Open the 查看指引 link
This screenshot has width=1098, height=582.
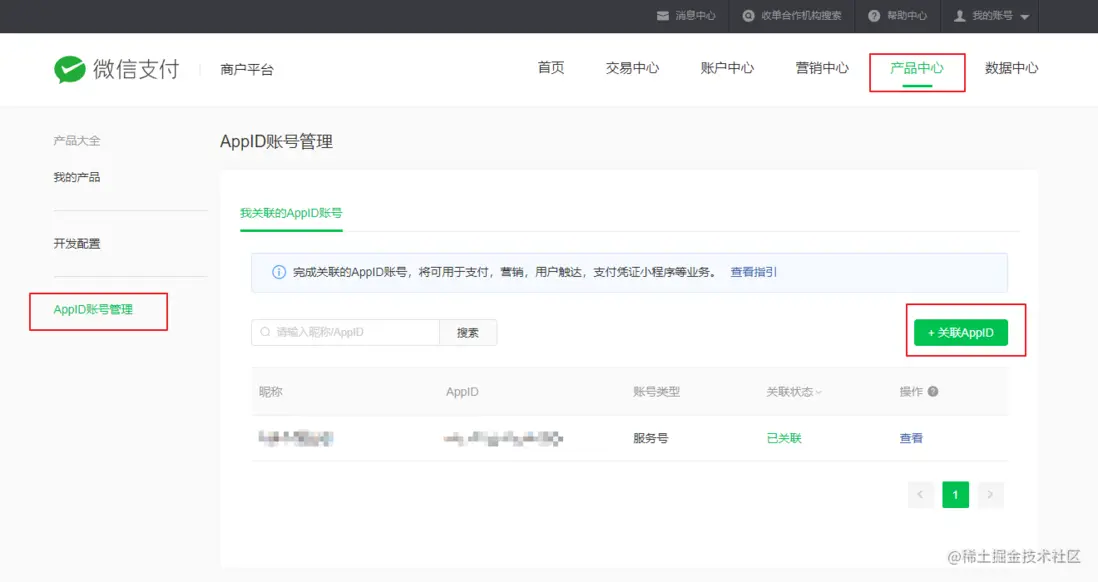(752, 271)
